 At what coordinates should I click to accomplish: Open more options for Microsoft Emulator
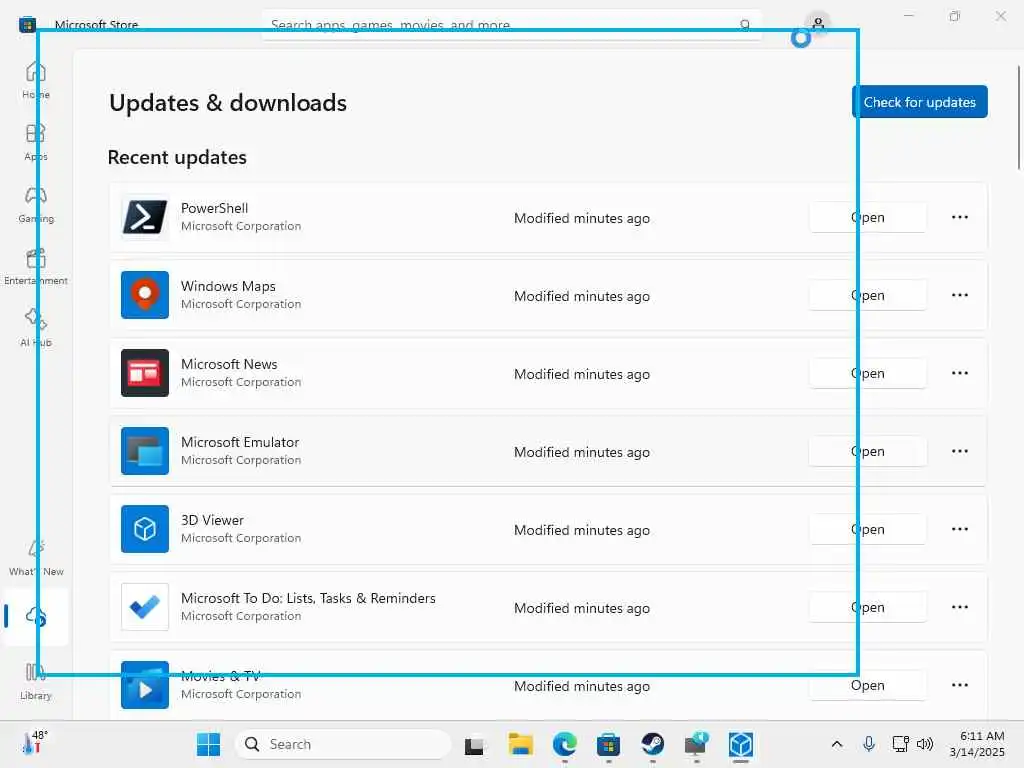(x=959, y=451)
